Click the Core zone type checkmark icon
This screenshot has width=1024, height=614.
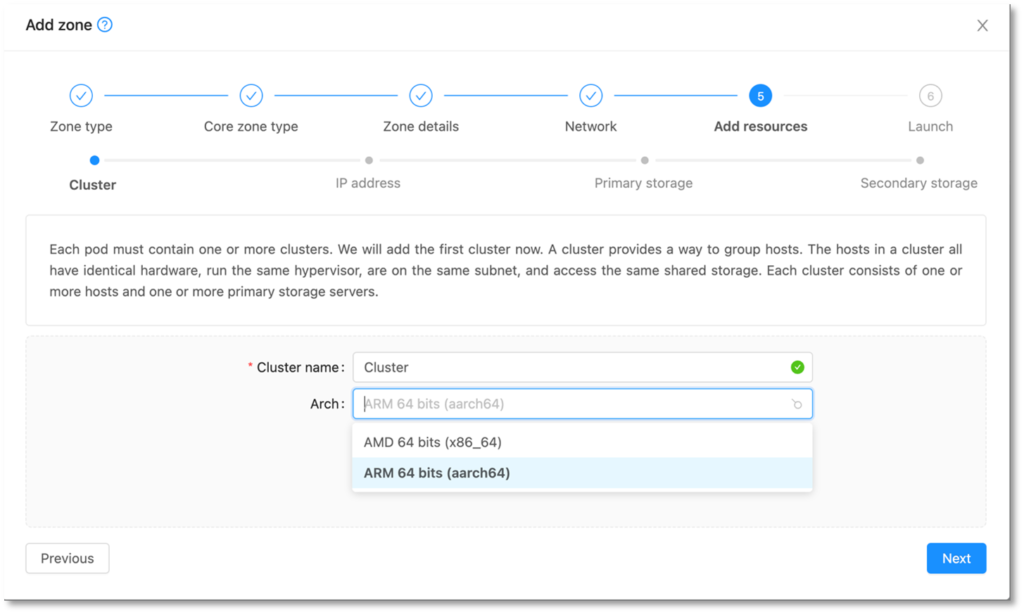251,95
